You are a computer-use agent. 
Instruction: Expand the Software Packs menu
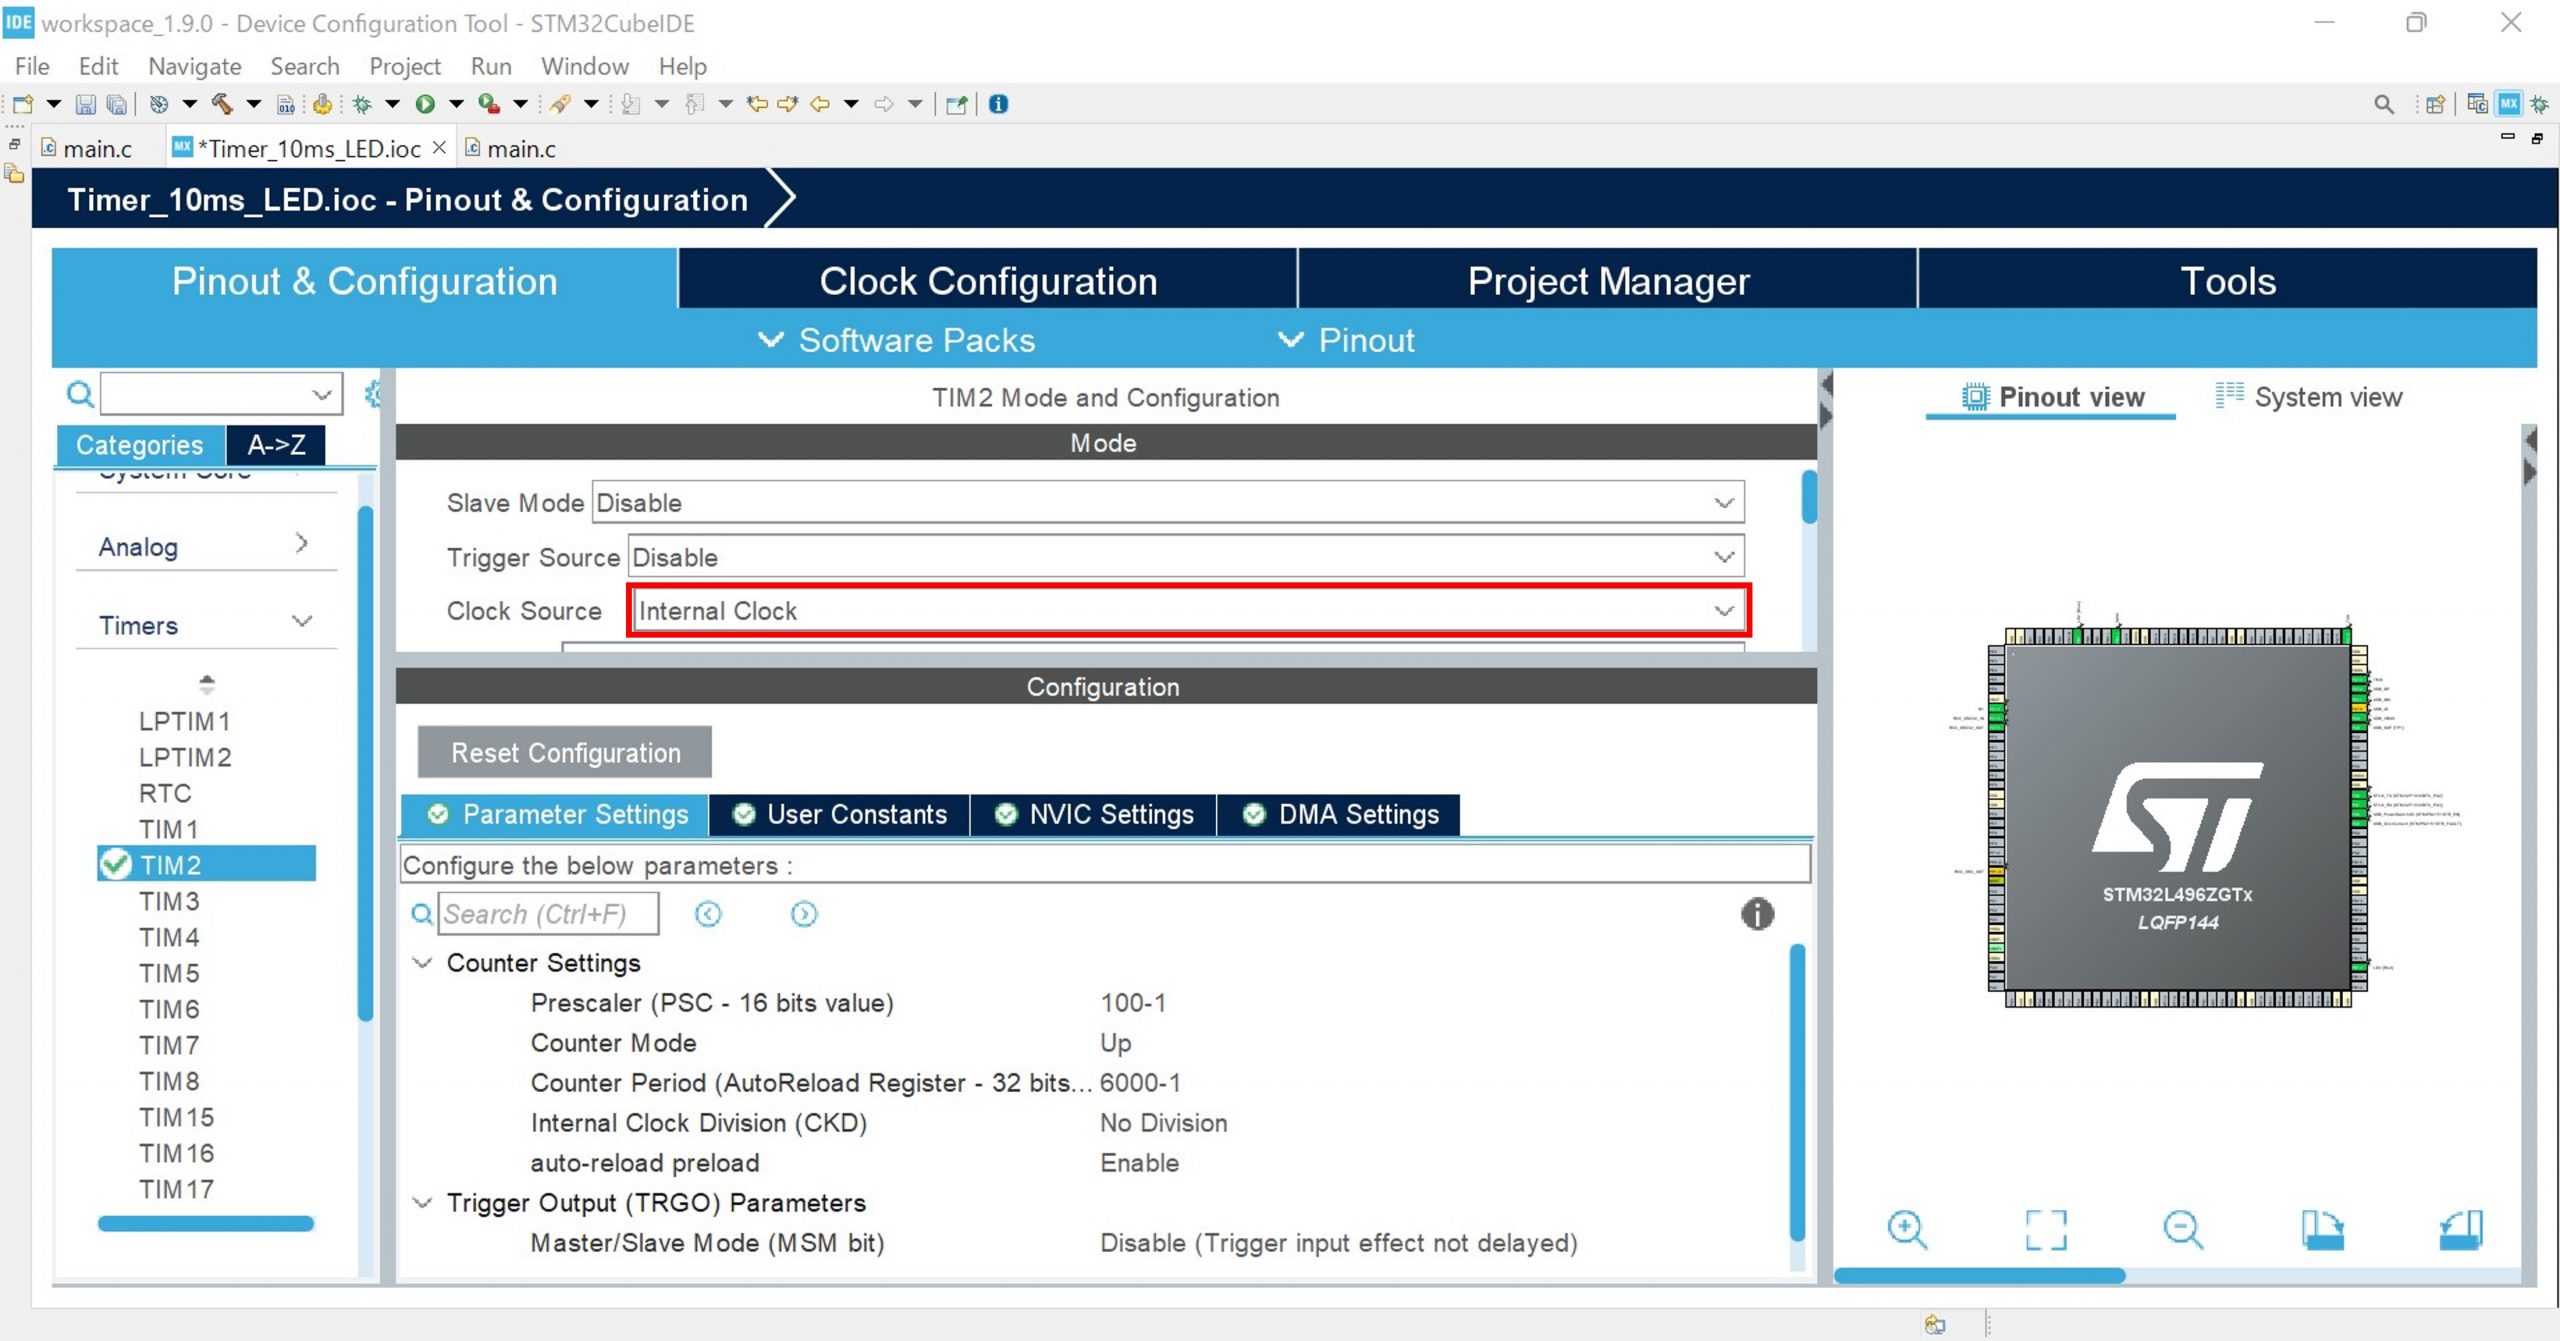[897, 340]
